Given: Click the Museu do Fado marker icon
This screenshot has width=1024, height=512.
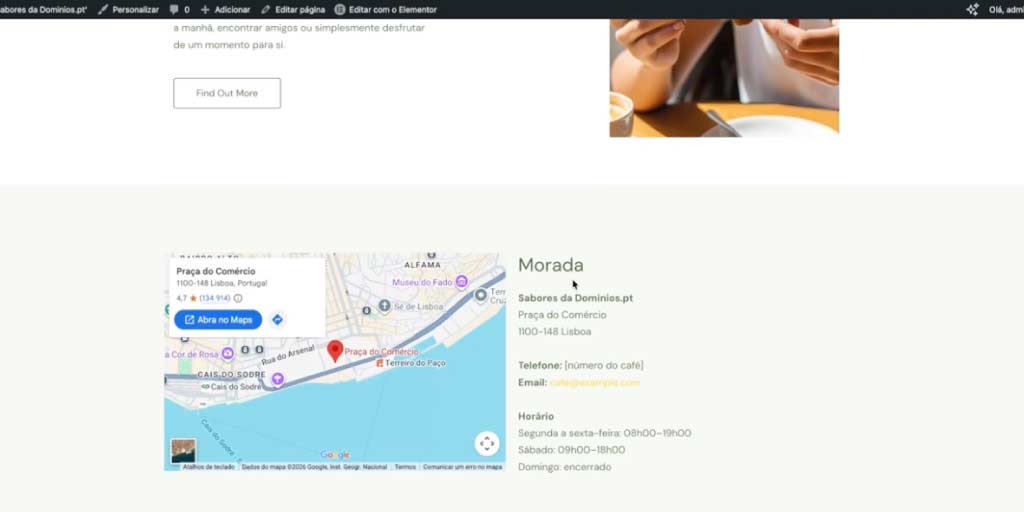Looking at the screenshot, I should 462,282.
